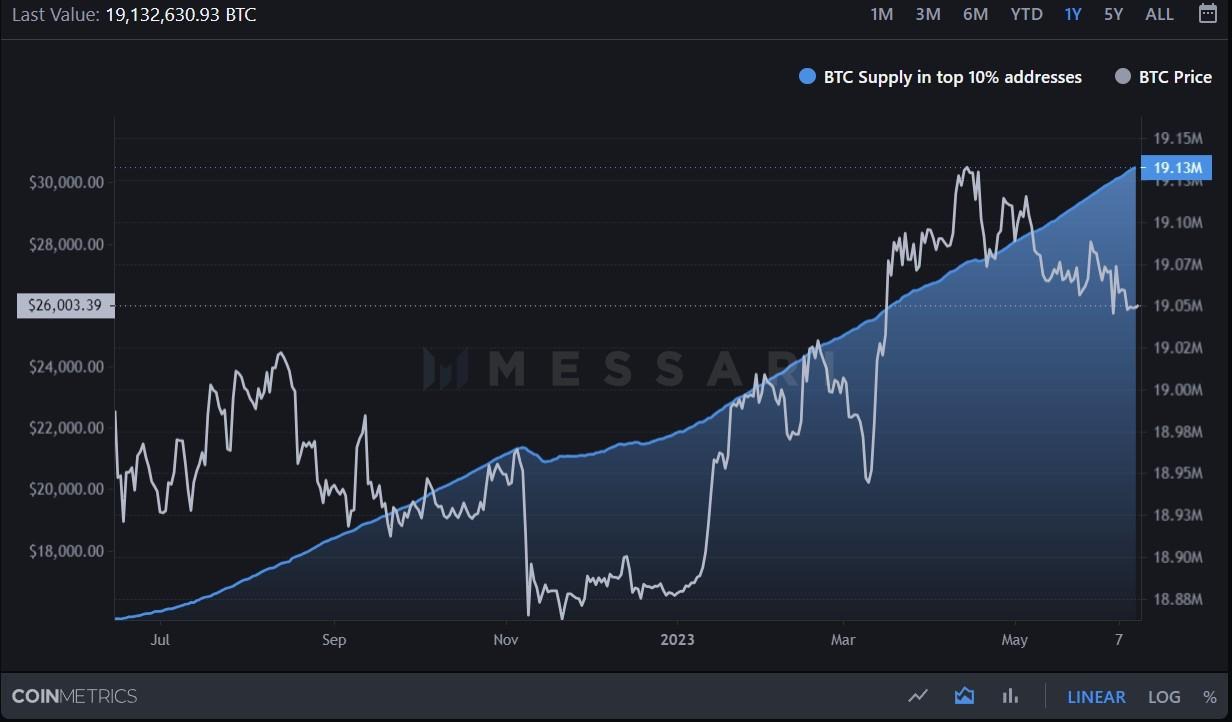The image size is (1232, 722).
Task: Click the $26,003.39 price axis label
Action: [65, 306]
